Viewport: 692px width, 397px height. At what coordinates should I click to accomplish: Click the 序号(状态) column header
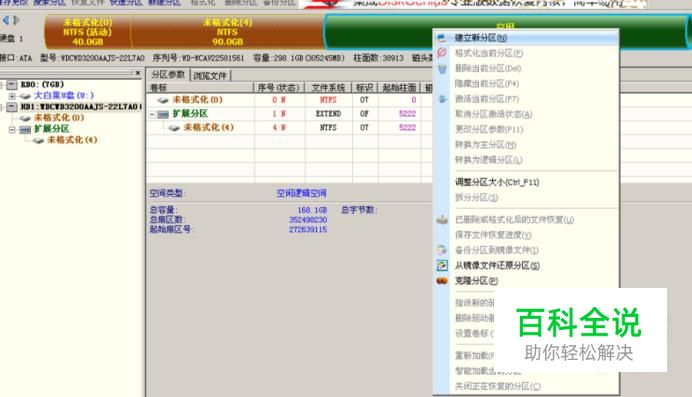279,87
